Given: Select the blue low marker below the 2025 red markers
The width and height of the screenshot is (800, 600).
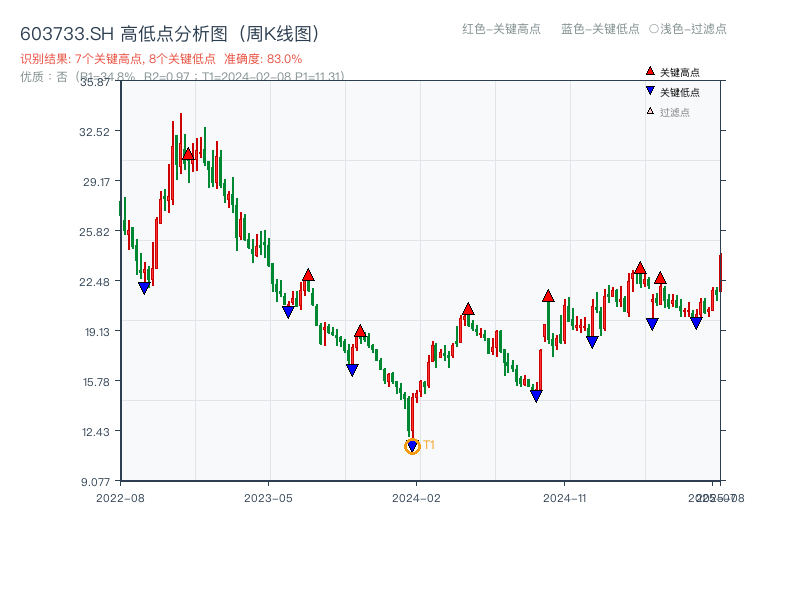Looking at the screenshot, I should tap(652, 324).
